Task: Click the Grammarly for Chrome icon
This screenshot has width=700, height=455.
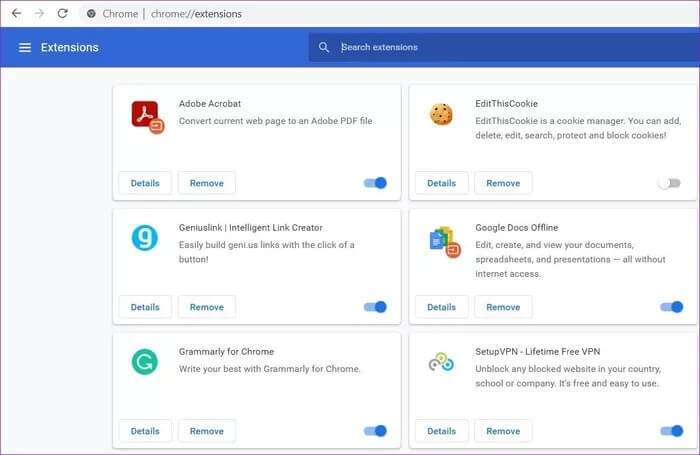Action: (145, 362)
